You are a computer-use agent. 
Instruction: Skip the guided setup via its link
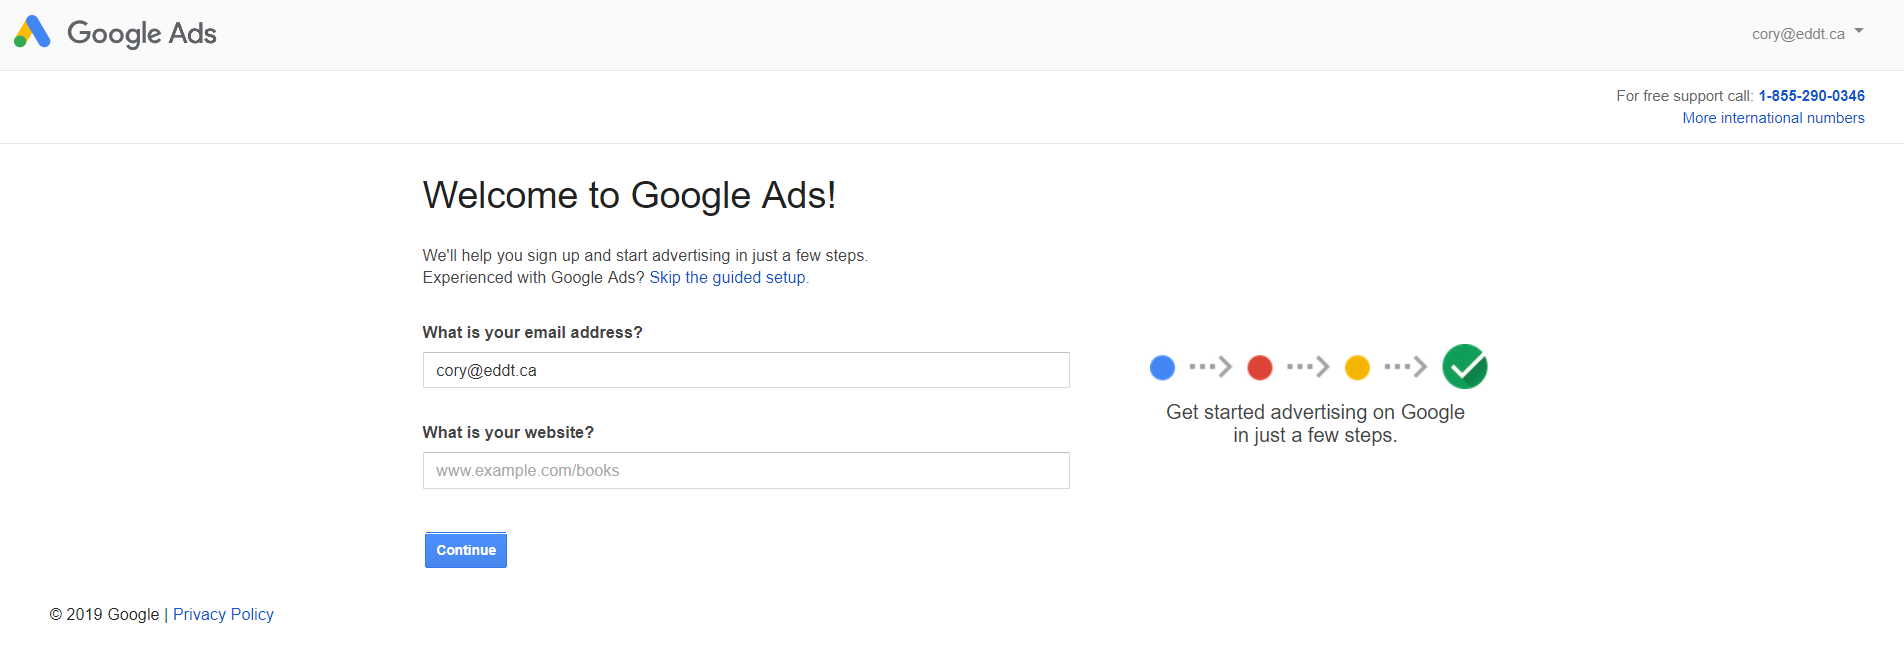(x=727, y=278)
